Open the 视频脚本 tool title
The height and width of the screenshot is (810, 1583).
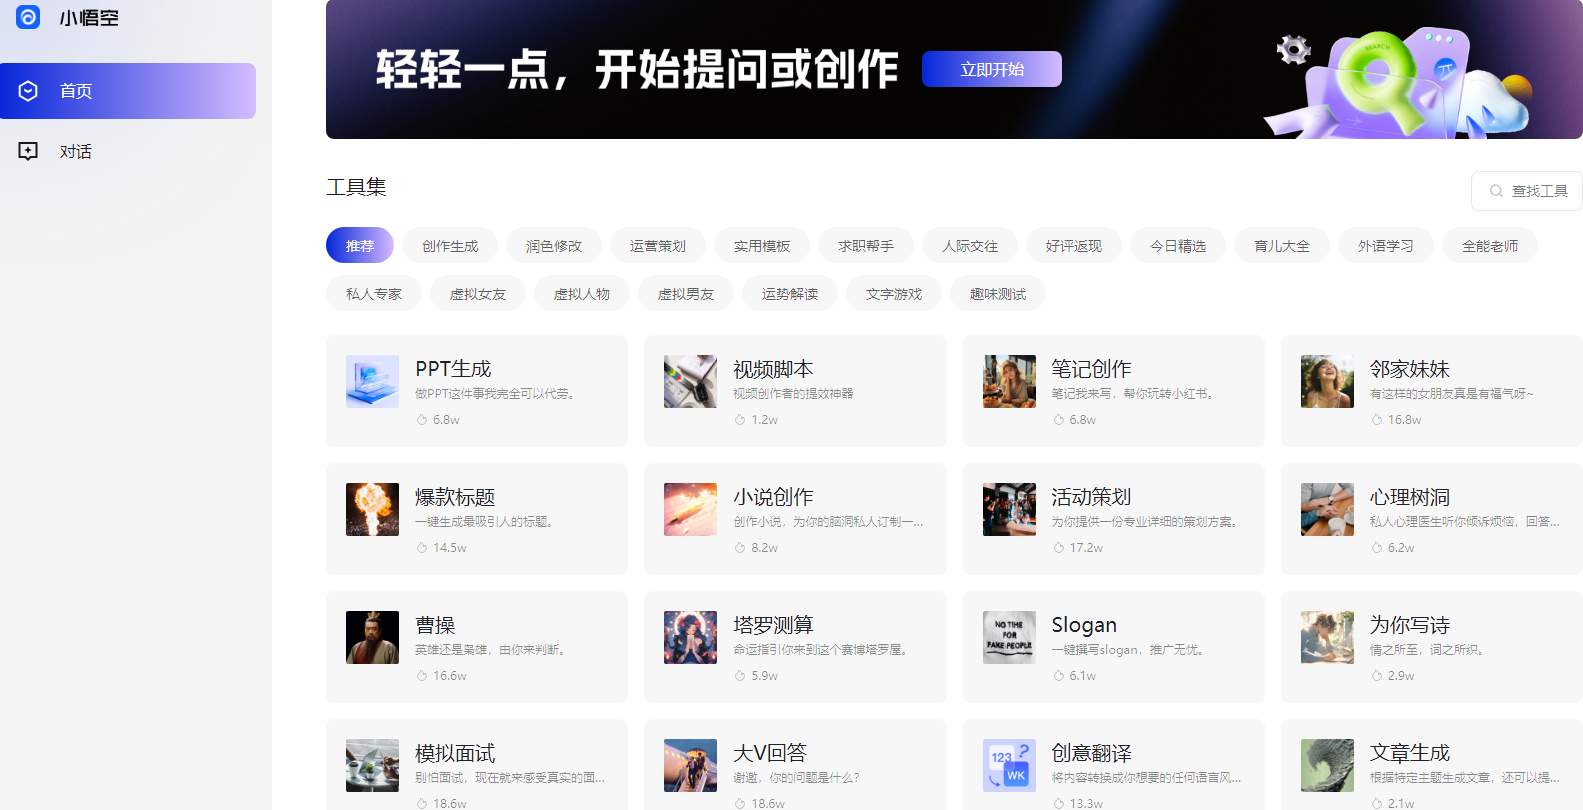773,369
